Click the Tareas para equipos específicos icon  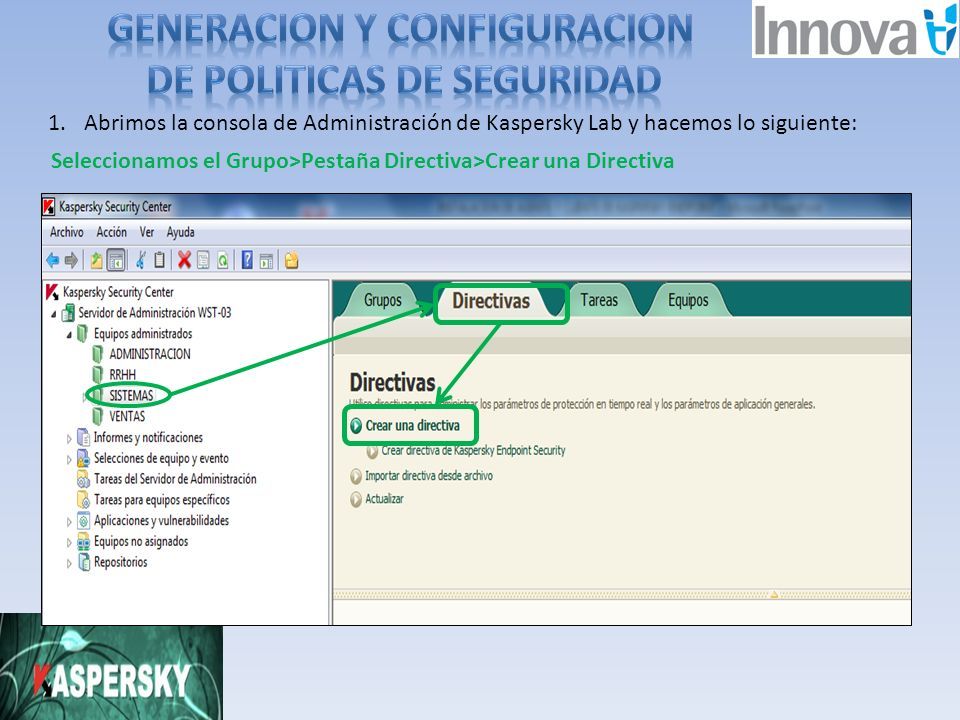[x=83, y=500]
